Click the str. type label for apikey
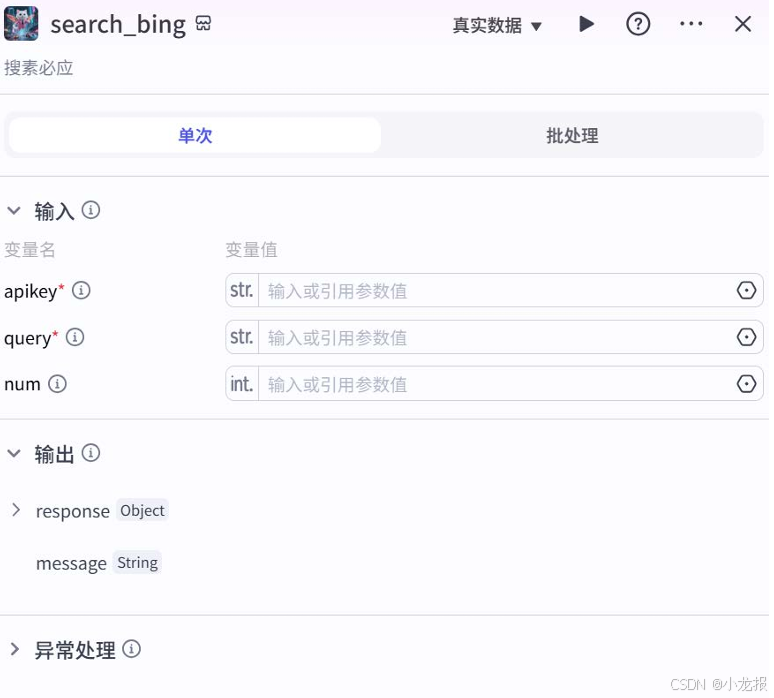Image resolution: width=774 pixels, height=698 pixels. point(242,290)
